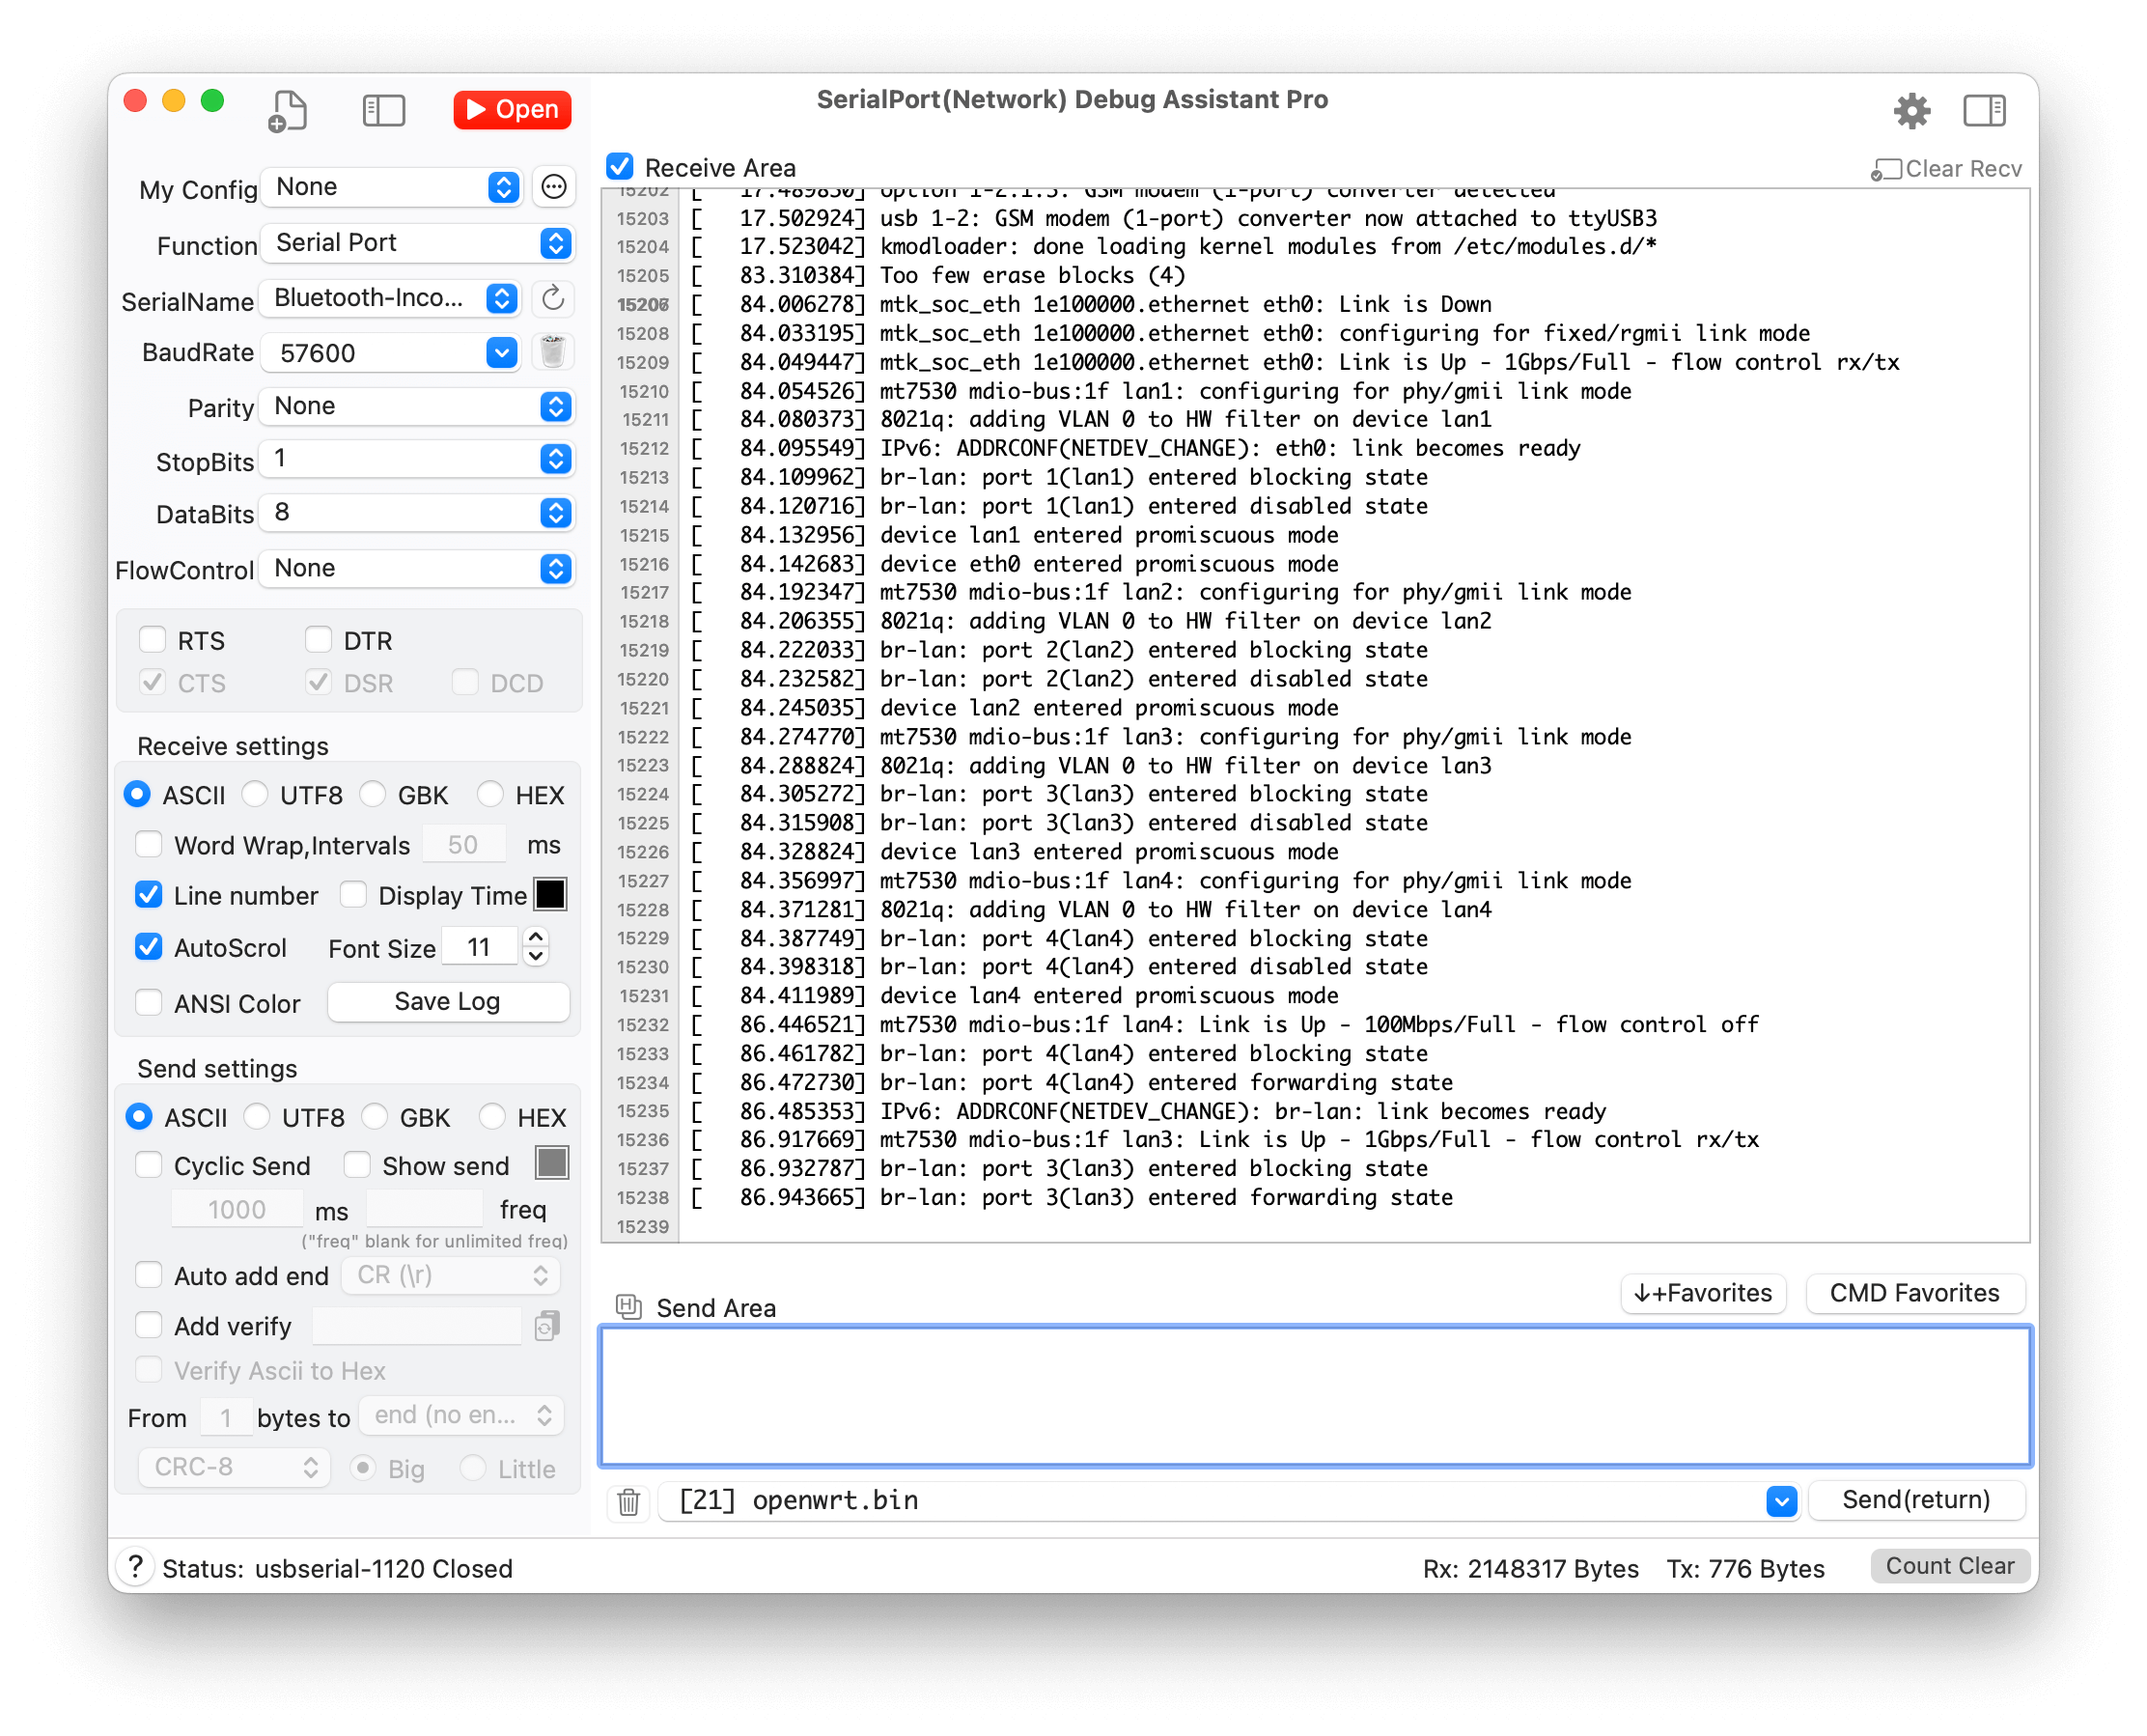Click the Save Log button
This screenshot has width=2147, height=1736.
447,1001
